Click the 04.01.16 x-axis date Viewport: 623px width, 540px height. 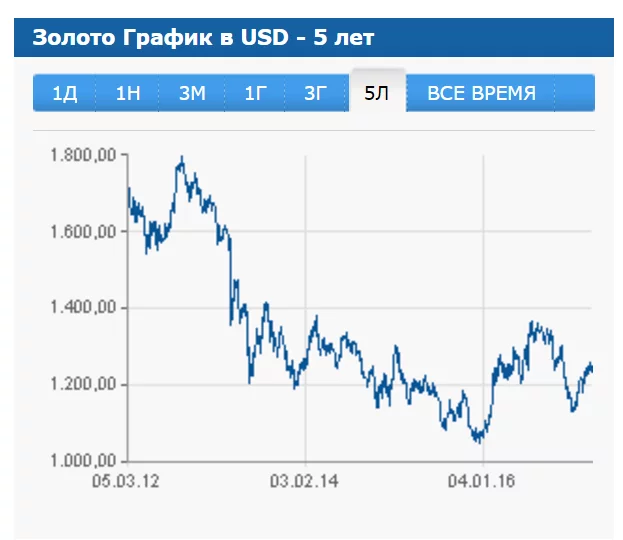(x=482, y=481)
